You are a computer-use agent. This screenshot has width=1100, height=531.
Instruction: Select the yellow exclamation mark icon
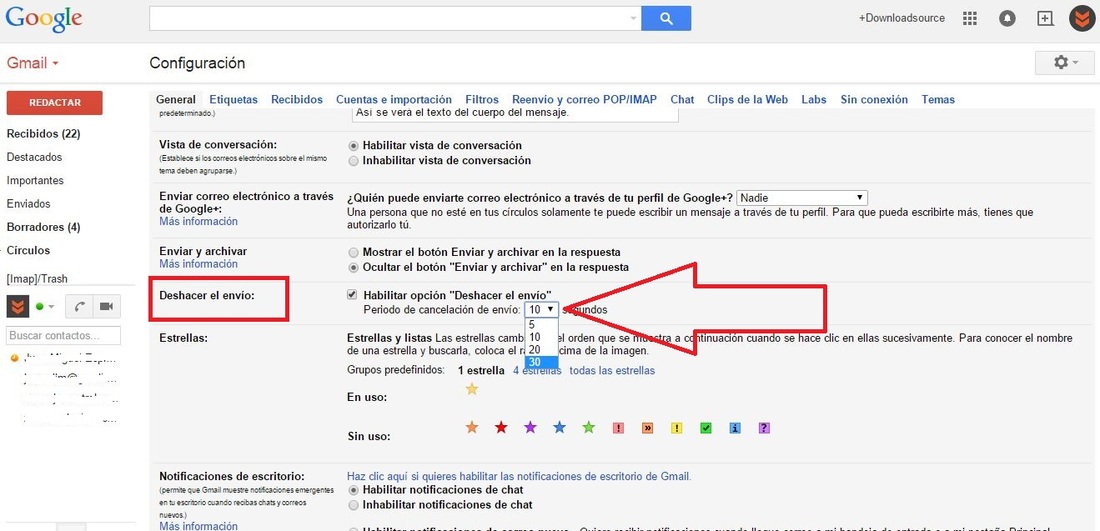(x=676, y=428)
